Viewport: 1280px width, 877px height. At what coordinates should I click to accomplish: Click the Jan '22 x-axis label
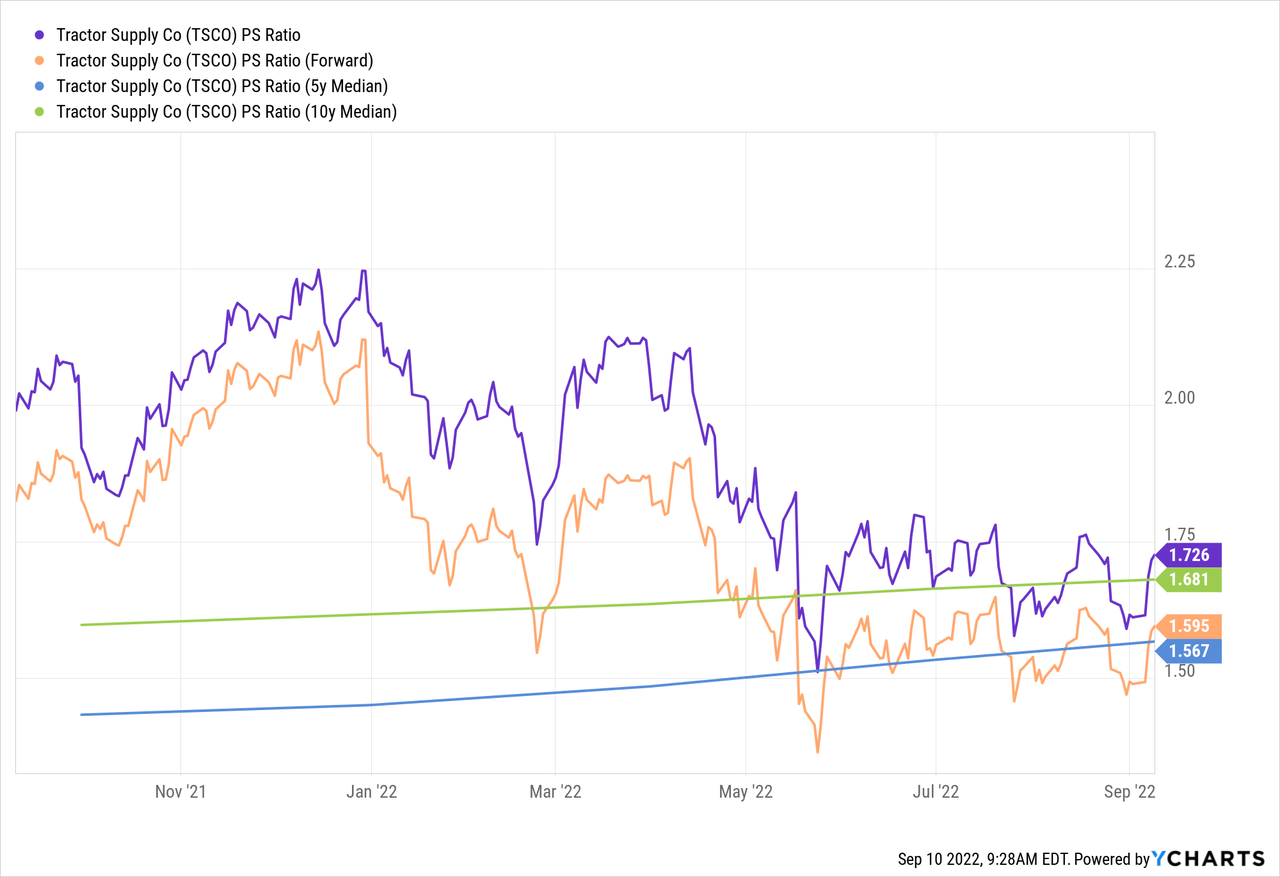(371, 791)
